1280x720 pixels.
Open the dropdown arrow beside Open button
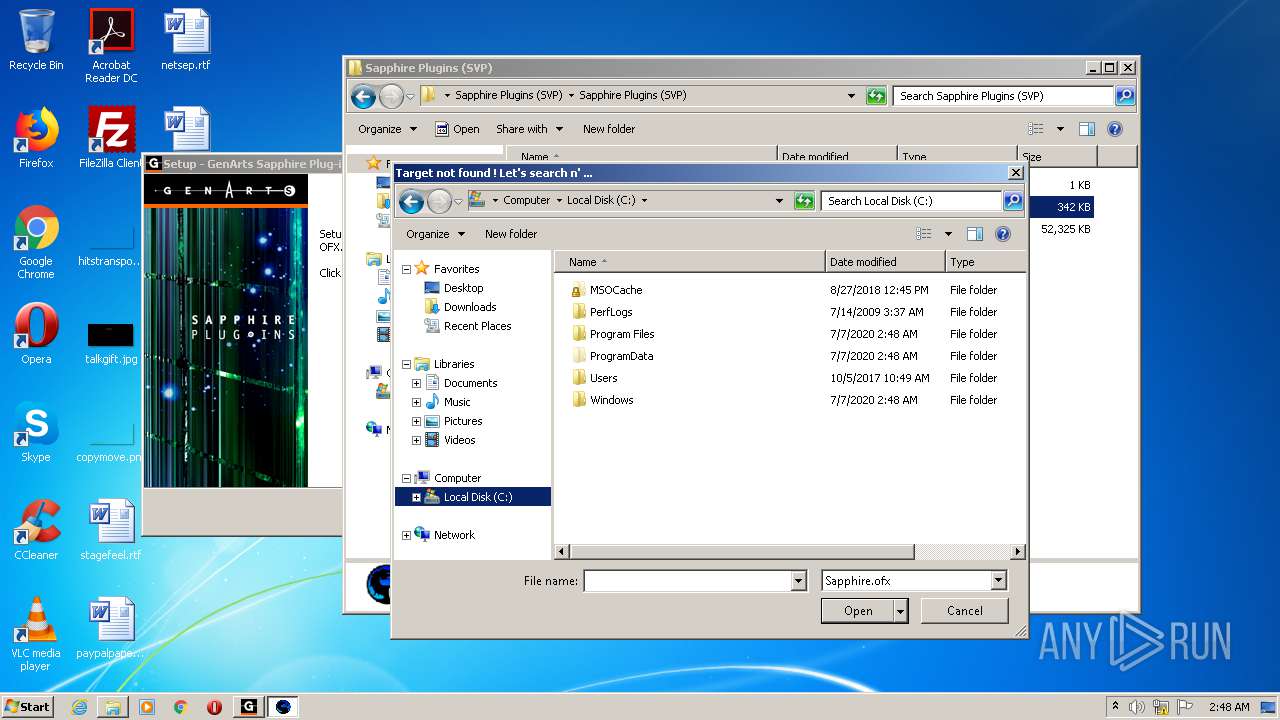[901, 611]
